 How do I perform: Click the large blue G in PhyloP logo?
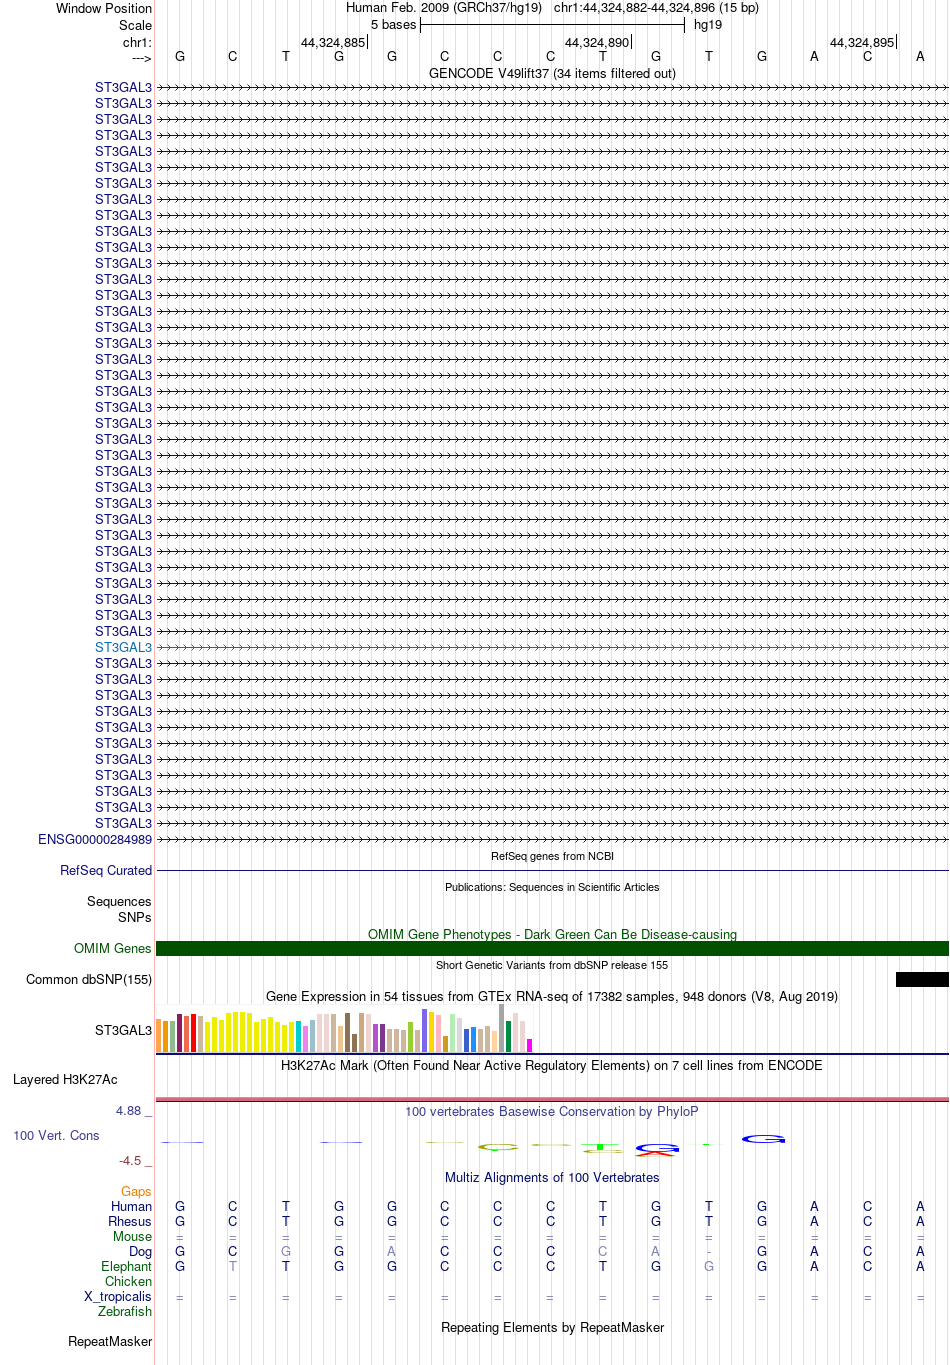[763, 1139]
